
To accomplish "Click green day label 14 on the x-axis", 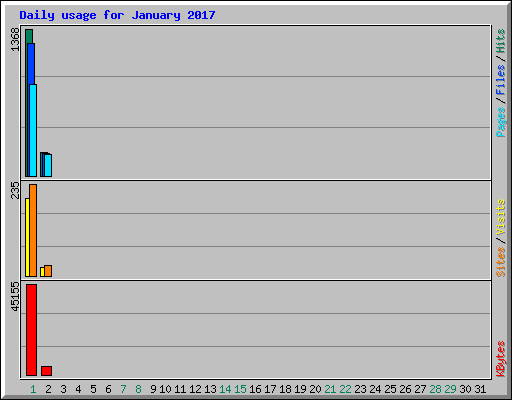I will (x=225, y=389).
